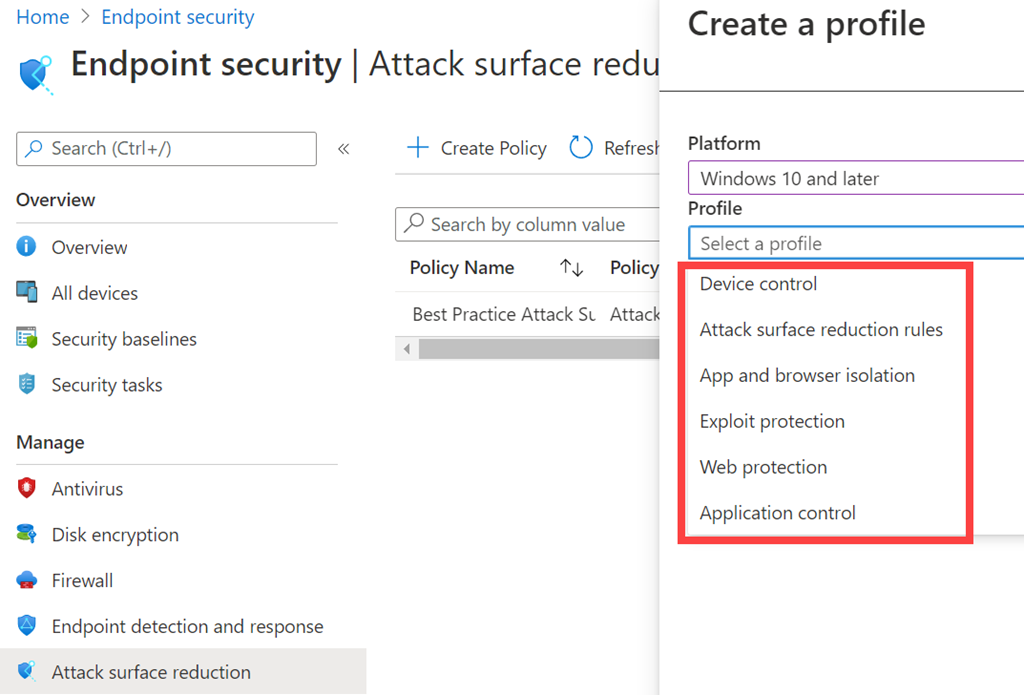Viewport: 1024px width, 695px height.
Task: Click the Firewall cloud icon
Action: [27, 580]
